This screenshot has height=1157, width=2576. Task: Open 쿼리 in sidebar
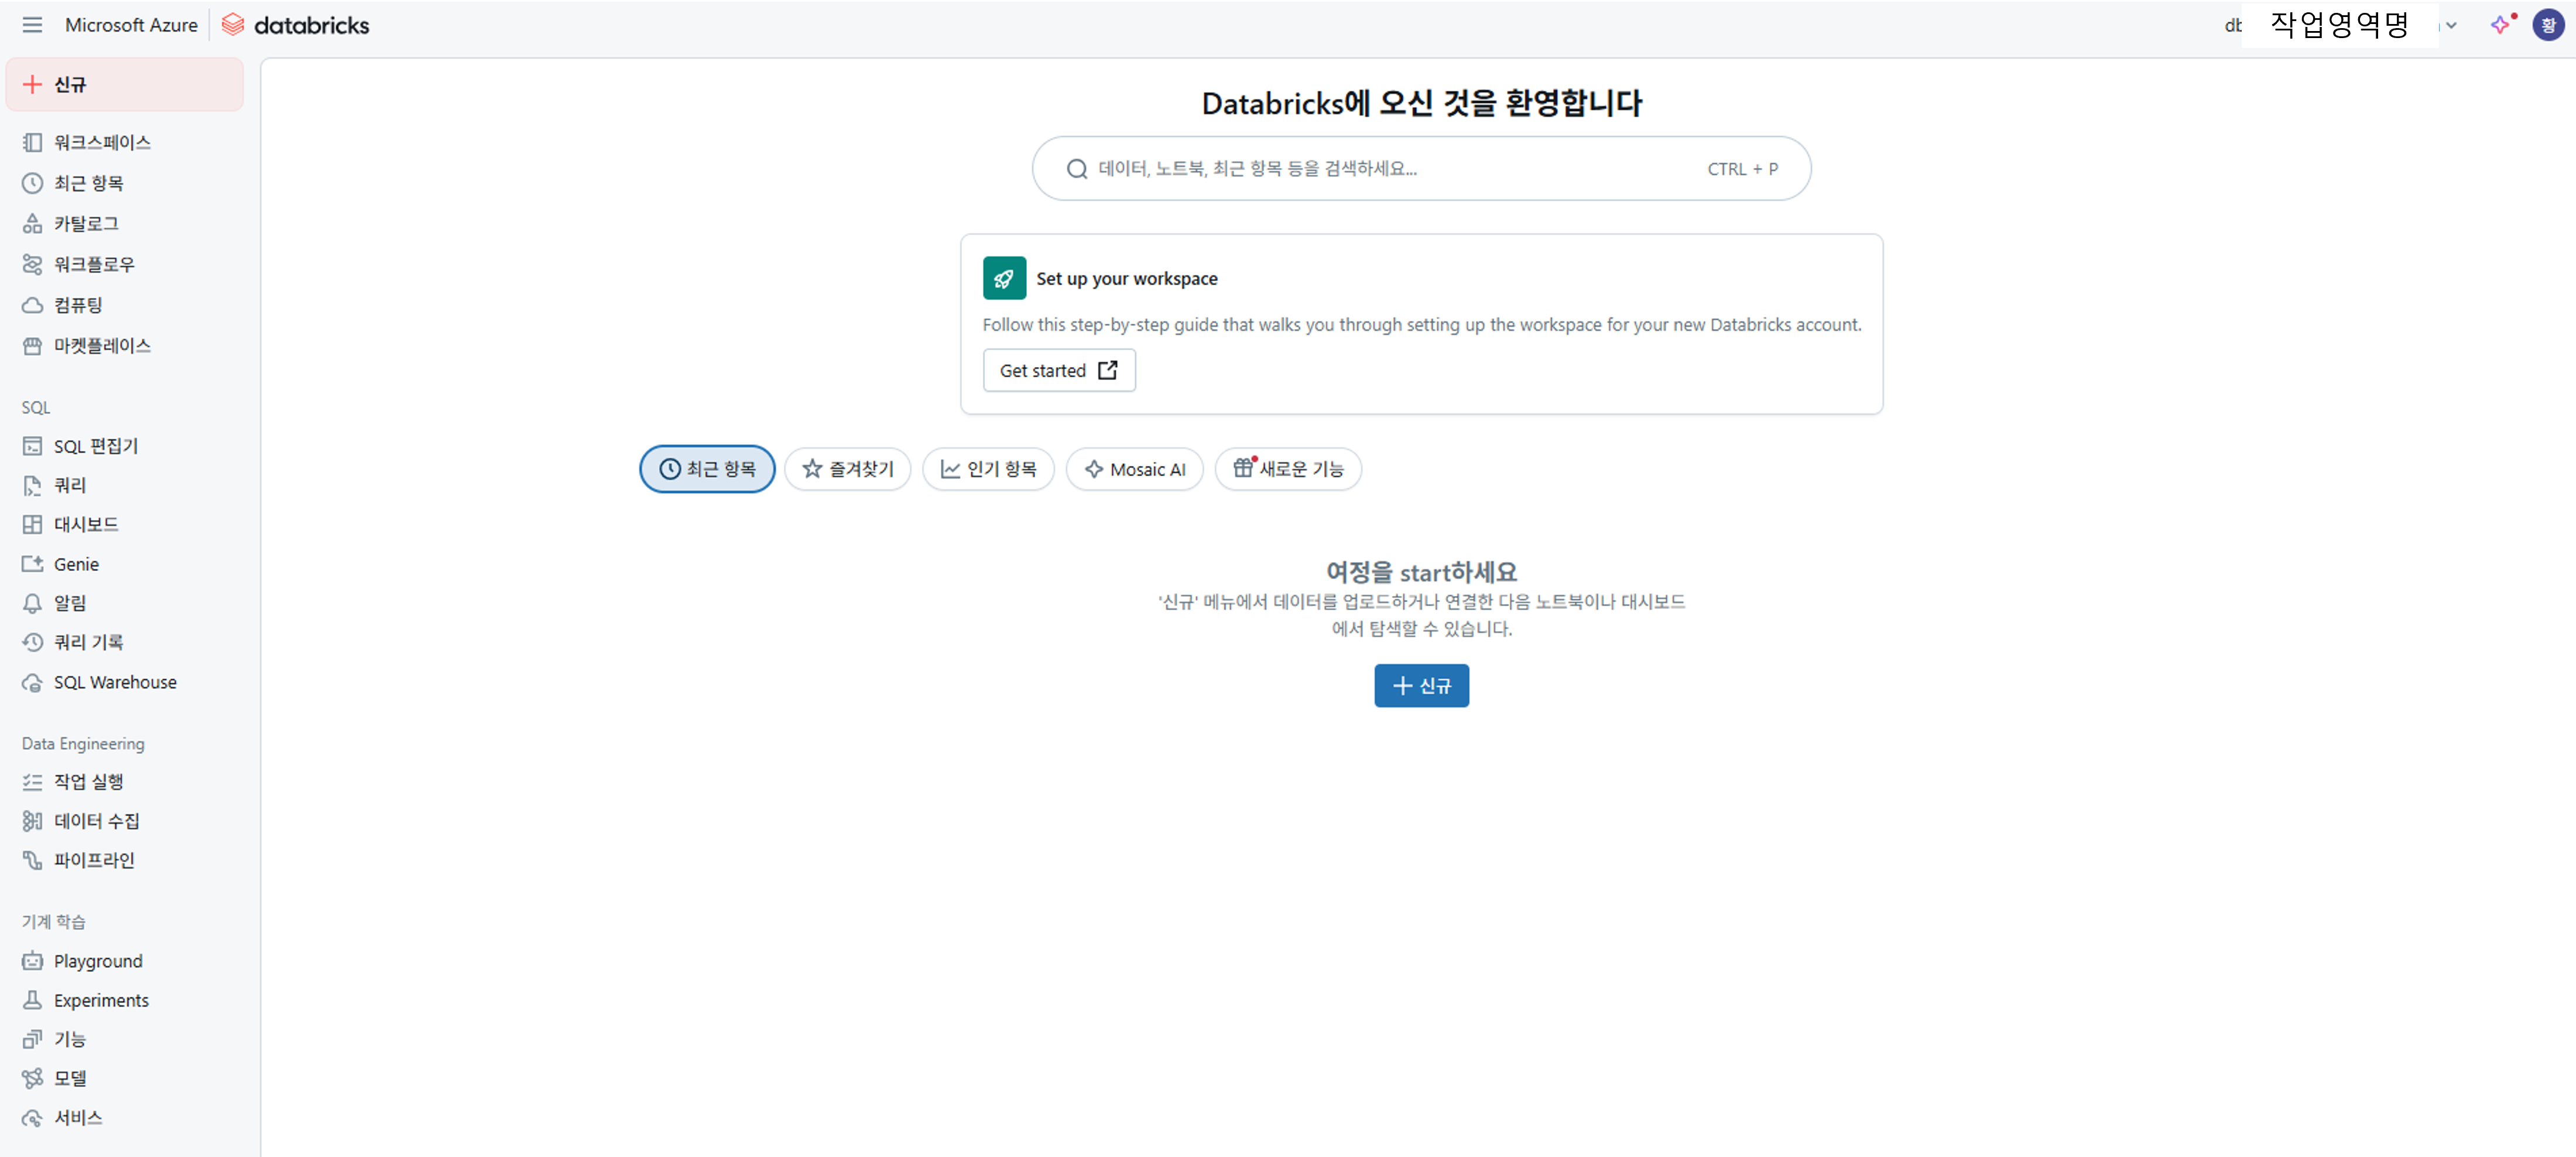[x=125, y=485]
